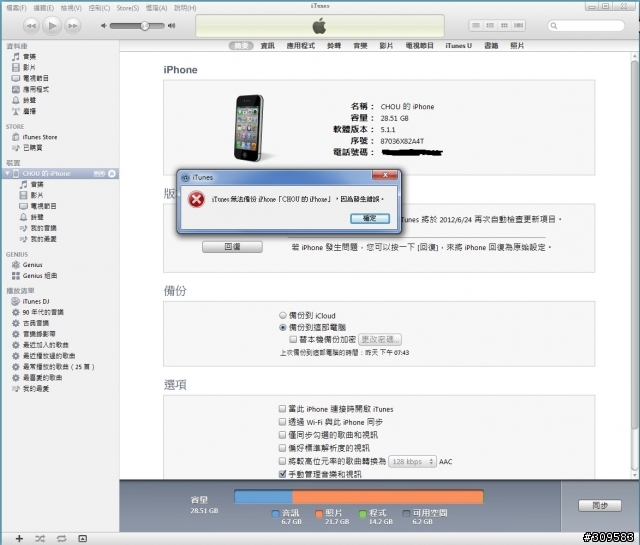The image size is (640, 545).
Task: Click the volume slider knob
Action: click(145, 26)
